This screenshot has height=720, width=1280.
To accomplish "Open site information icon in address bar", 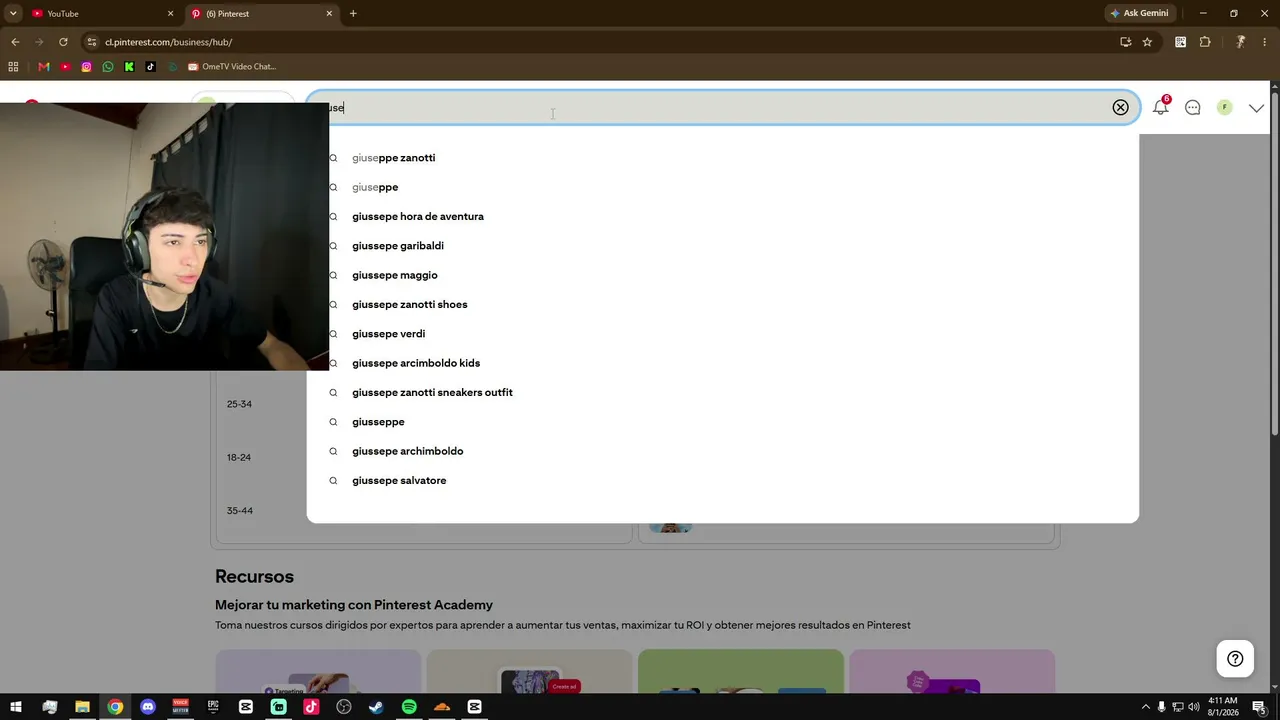I will (x=92, y=42).
